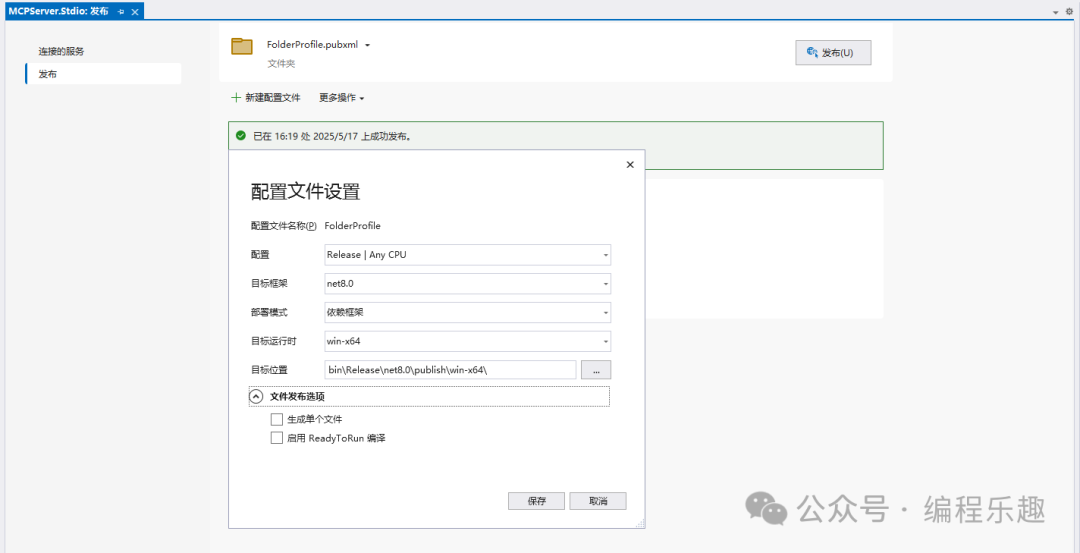Select 连接的服务 in the sidebar
This screenshot has width=1080, height=553.
(61, 52)
